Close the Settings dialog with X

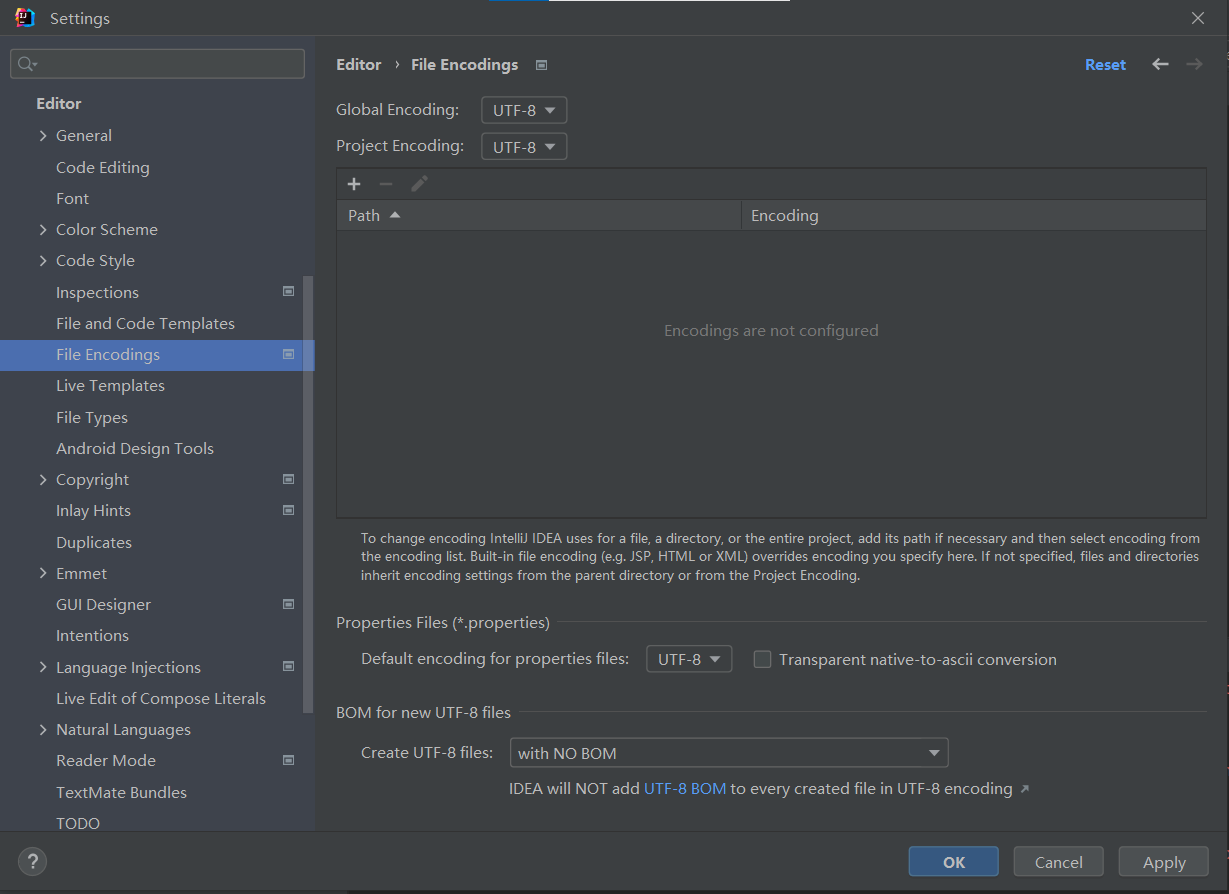point(1198,18)
